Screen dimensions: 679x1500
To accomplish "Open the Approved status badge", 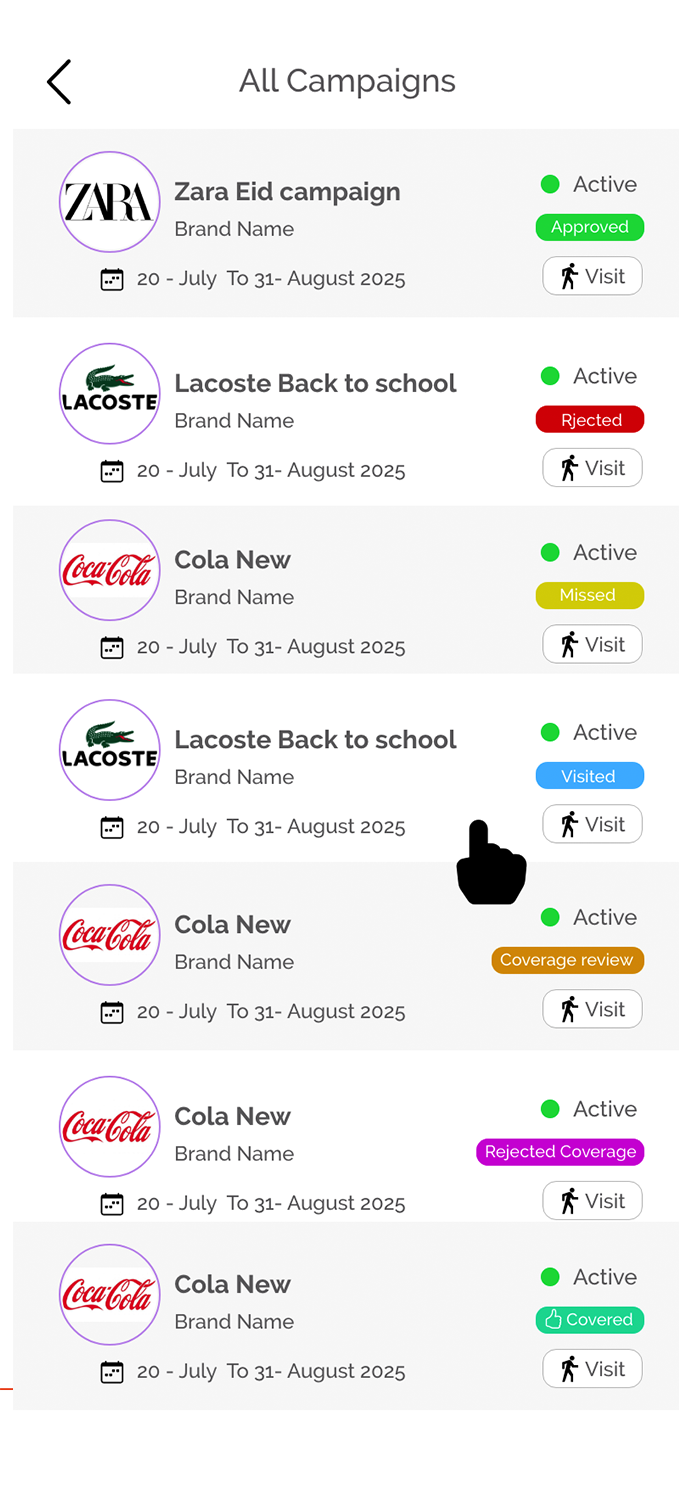I will [590, 227].
